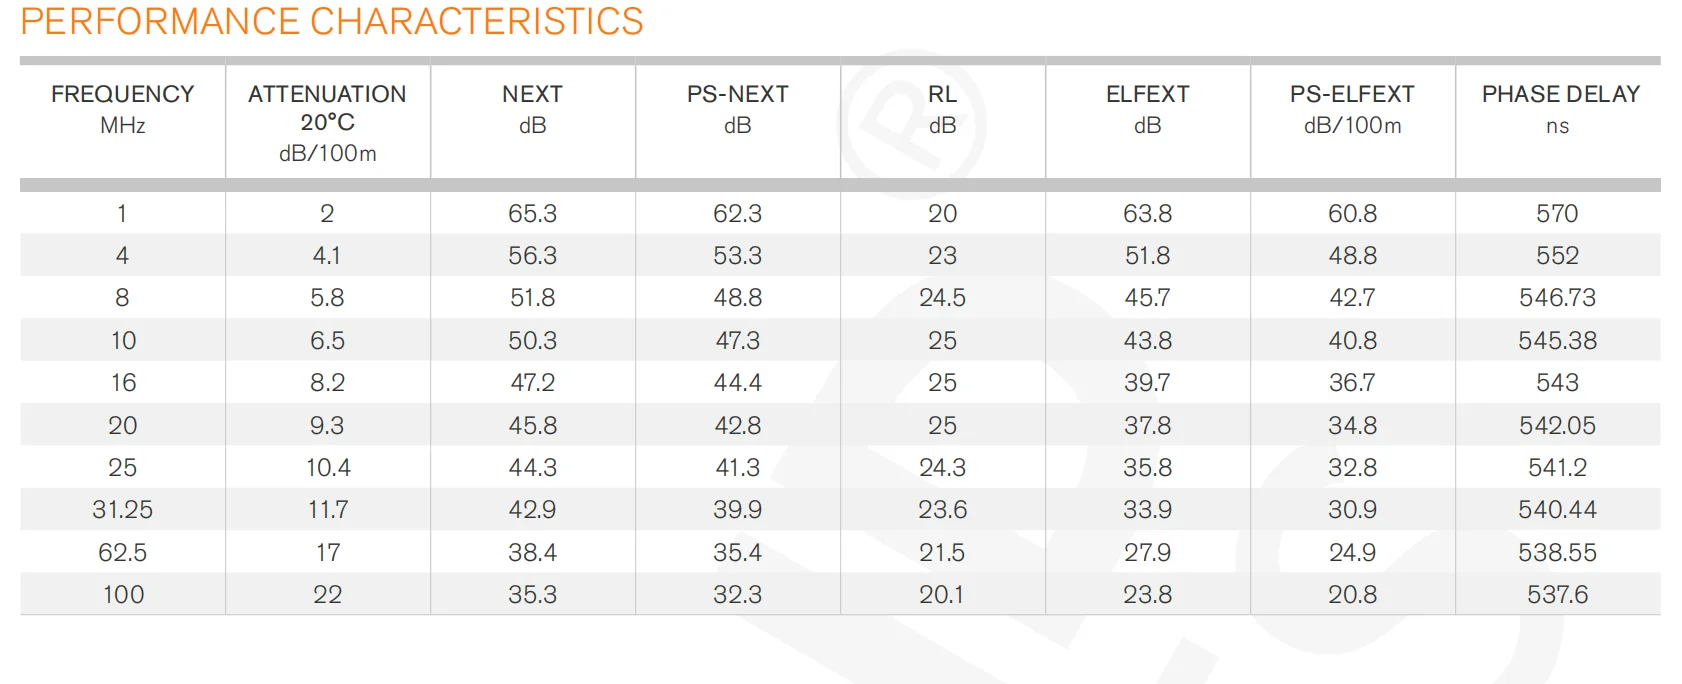Select the 31.25 frequency cell
The width and height of the screenshot is (1682, 684).
tap(123, 510)
